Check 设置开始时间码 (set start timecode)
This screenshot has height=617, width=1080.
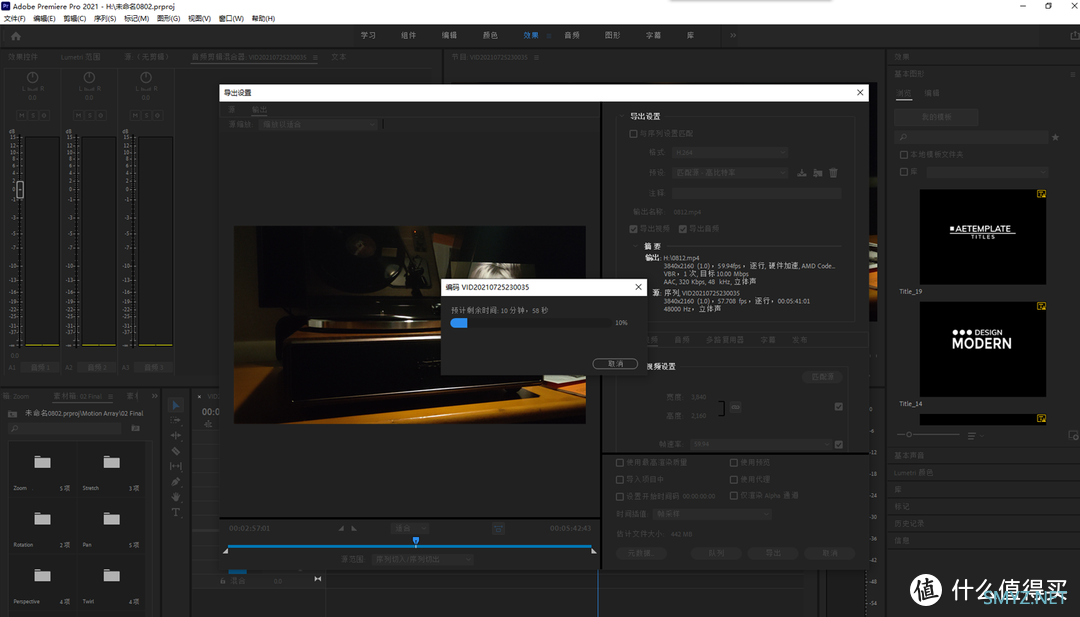point(620,496)
